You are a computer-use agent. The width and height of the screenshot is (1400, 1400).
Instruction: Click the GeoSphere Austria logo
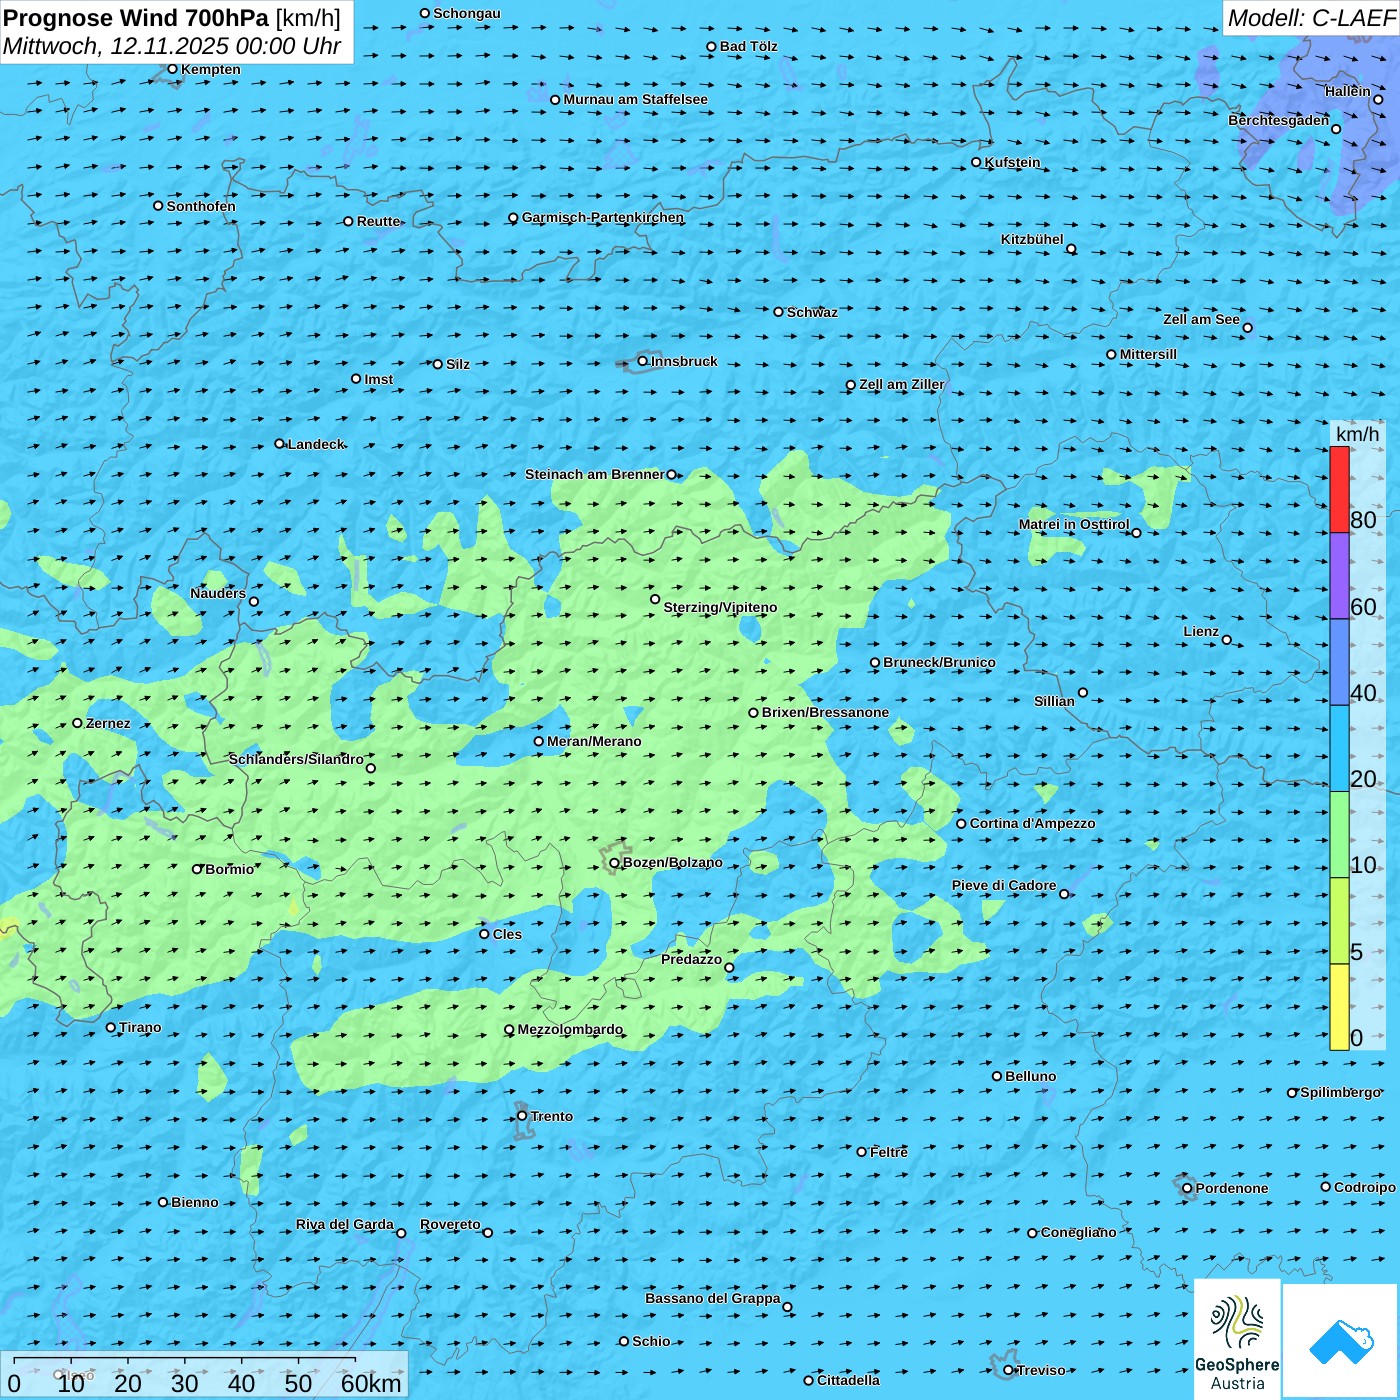1237,1339
